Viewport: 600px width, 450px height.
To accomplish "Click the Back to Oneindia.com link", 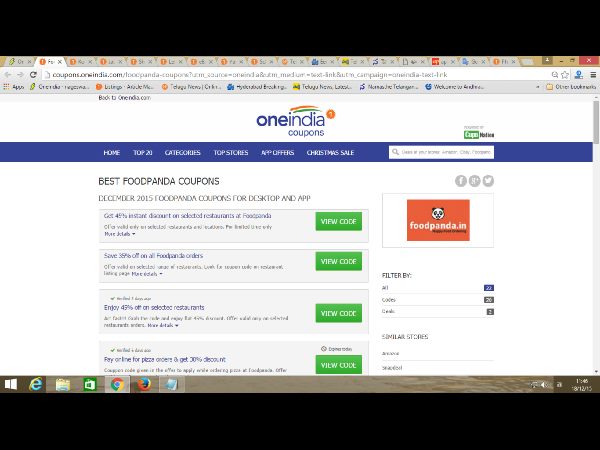I will (x=124, y=97).
